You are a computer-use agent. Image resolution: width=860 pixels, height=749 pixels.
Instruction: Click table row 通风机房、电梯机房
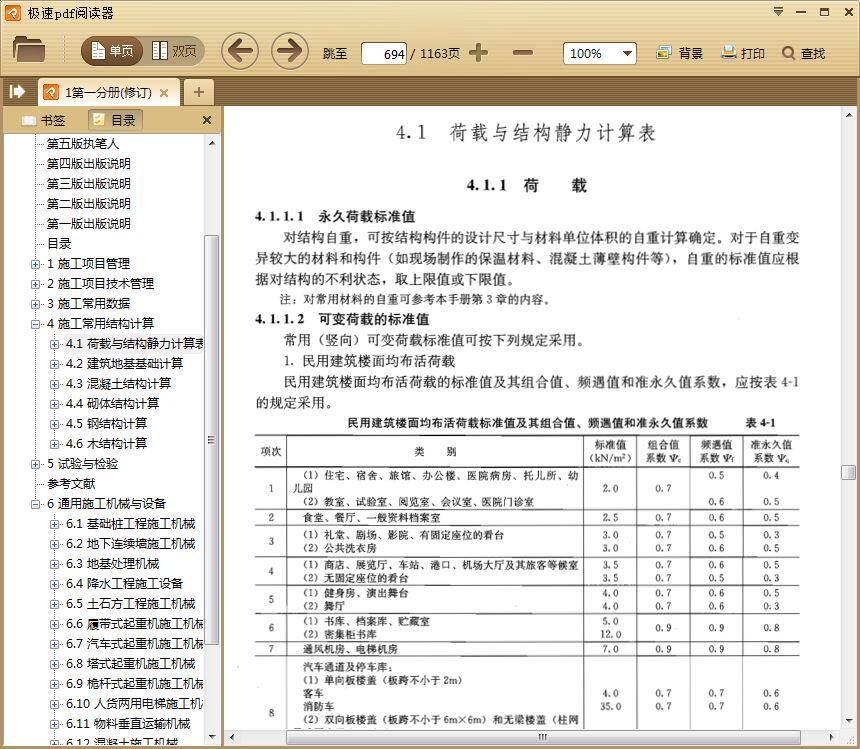[x=527, y=649]
